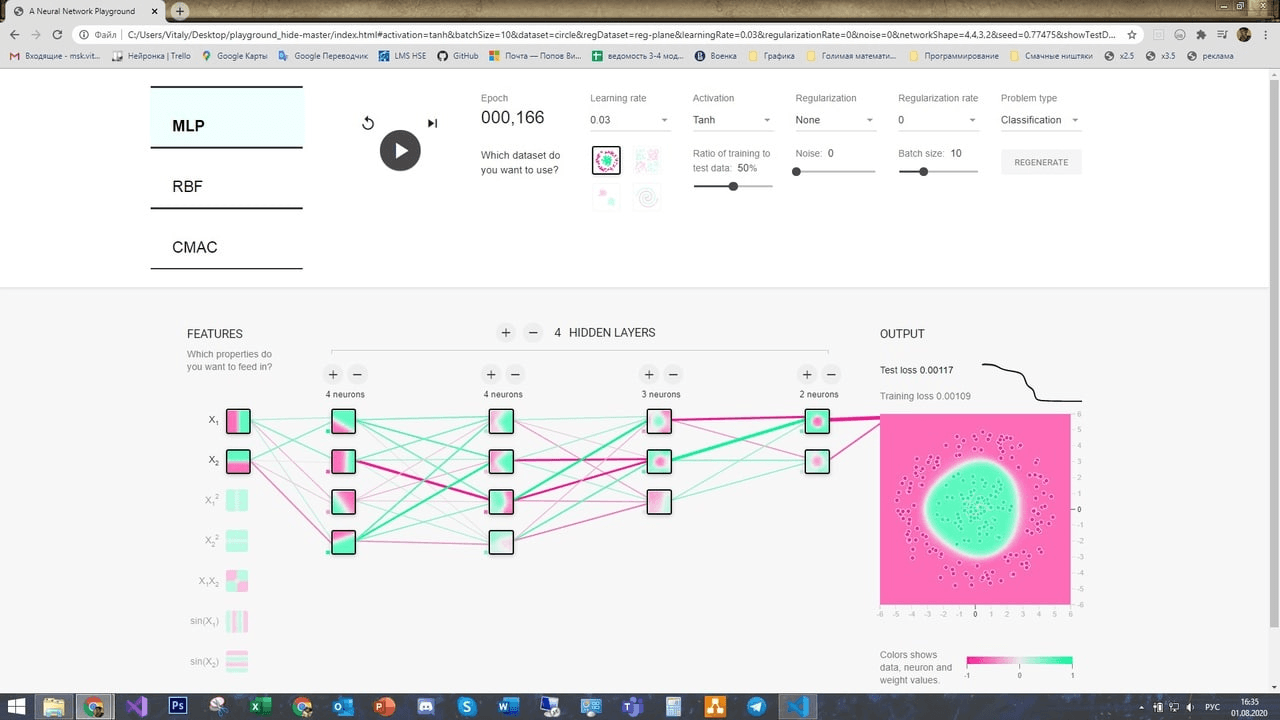The image size is (1280, 720).
Task: Step one epoch with the step icon
Action: 432,123
